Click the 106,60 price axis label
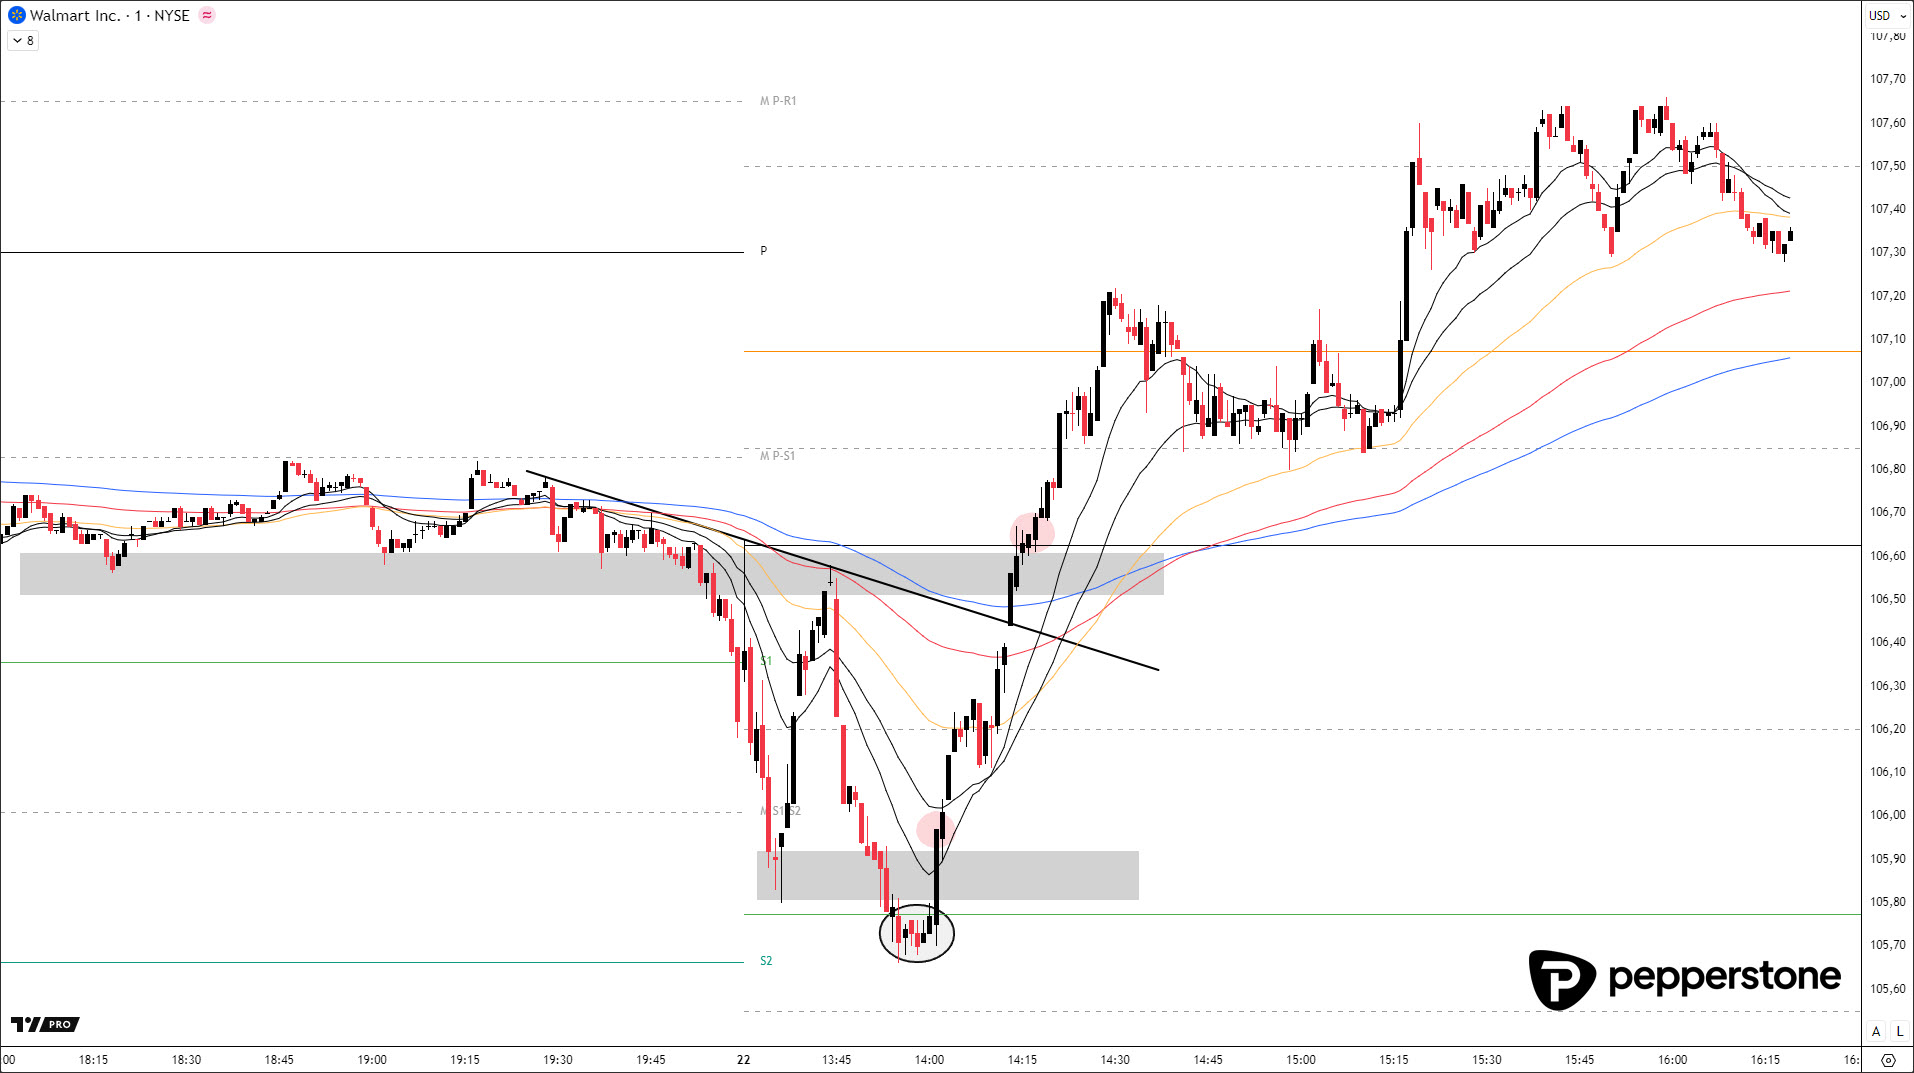The image size is (1914, 1073). [x=1888, y=556]
